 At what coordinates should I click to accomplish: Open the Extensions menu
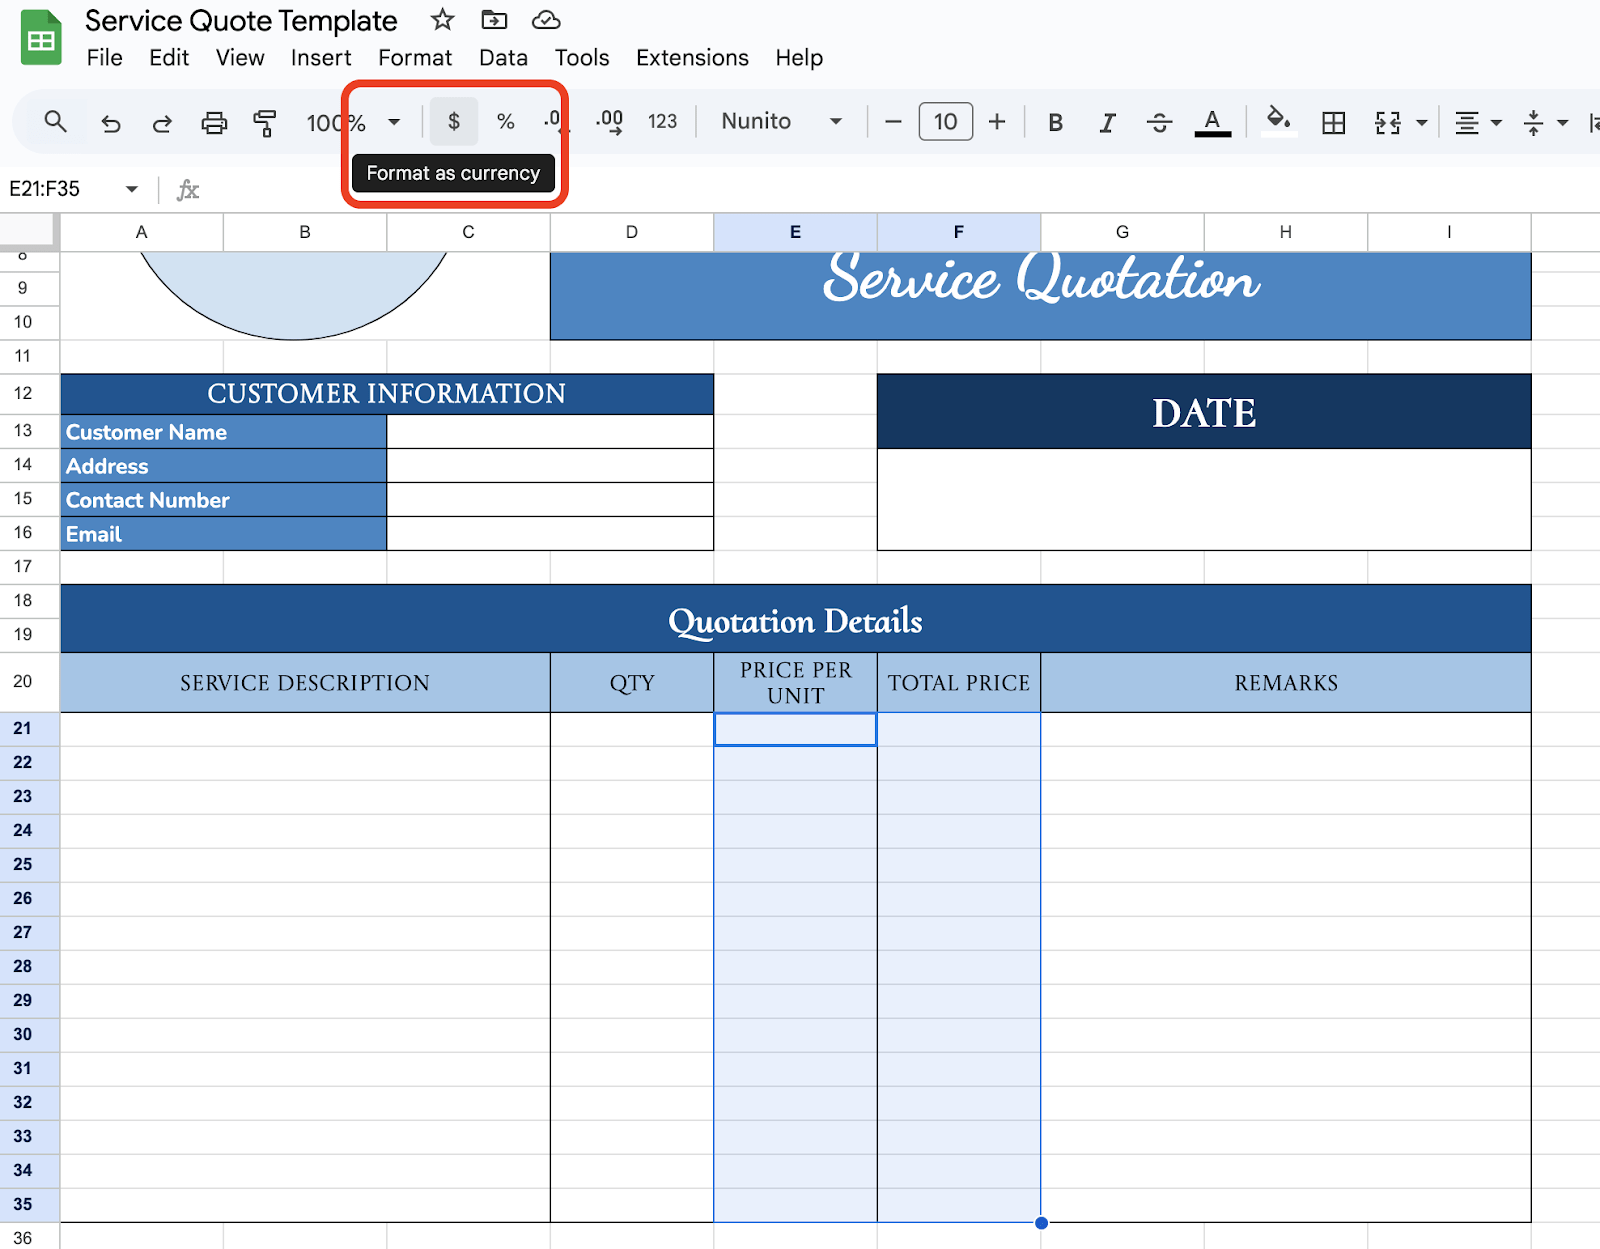coord(692,58)
